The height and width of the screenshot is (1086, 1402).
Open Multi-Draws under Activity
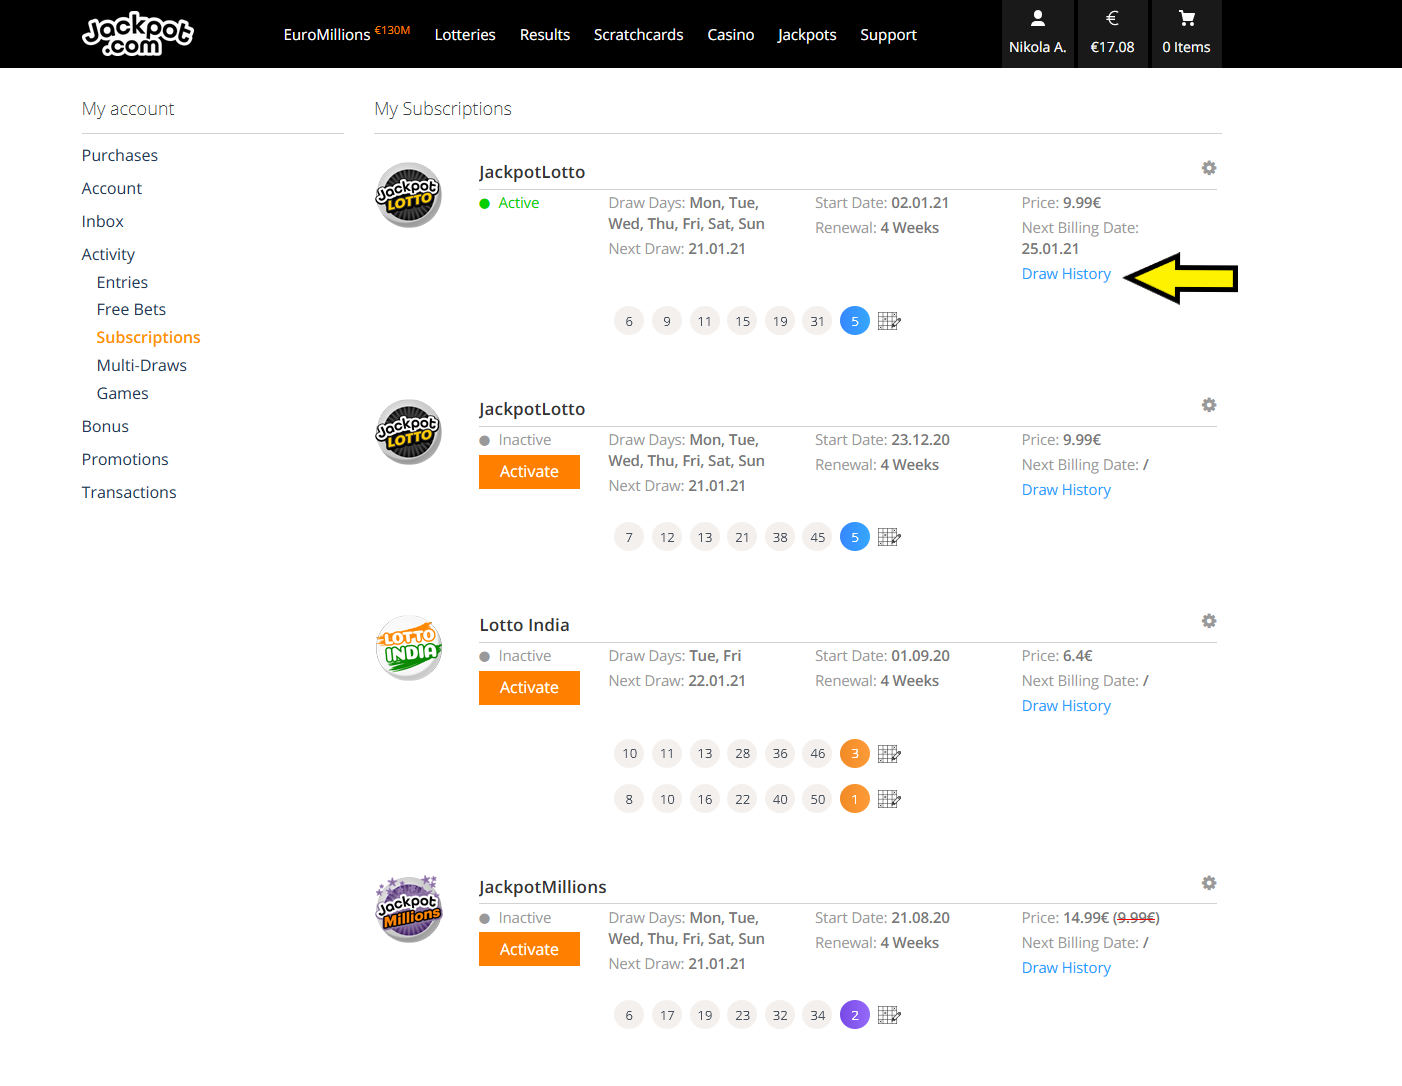point(142,365)
